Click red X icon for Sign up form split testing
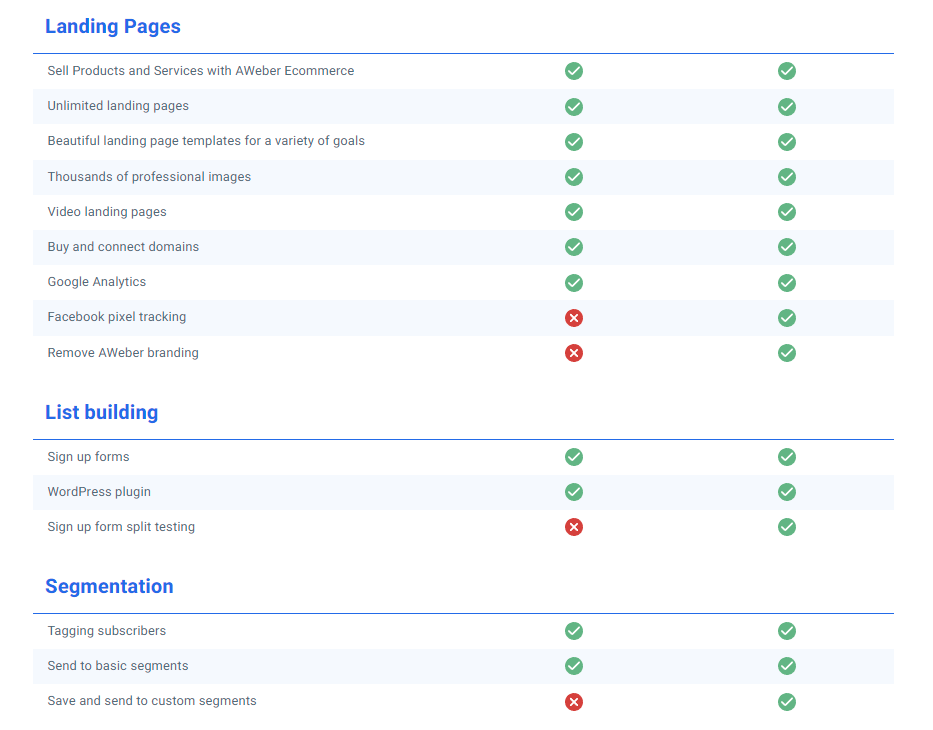Screen dimensions: 933x730 coord(574,528)
